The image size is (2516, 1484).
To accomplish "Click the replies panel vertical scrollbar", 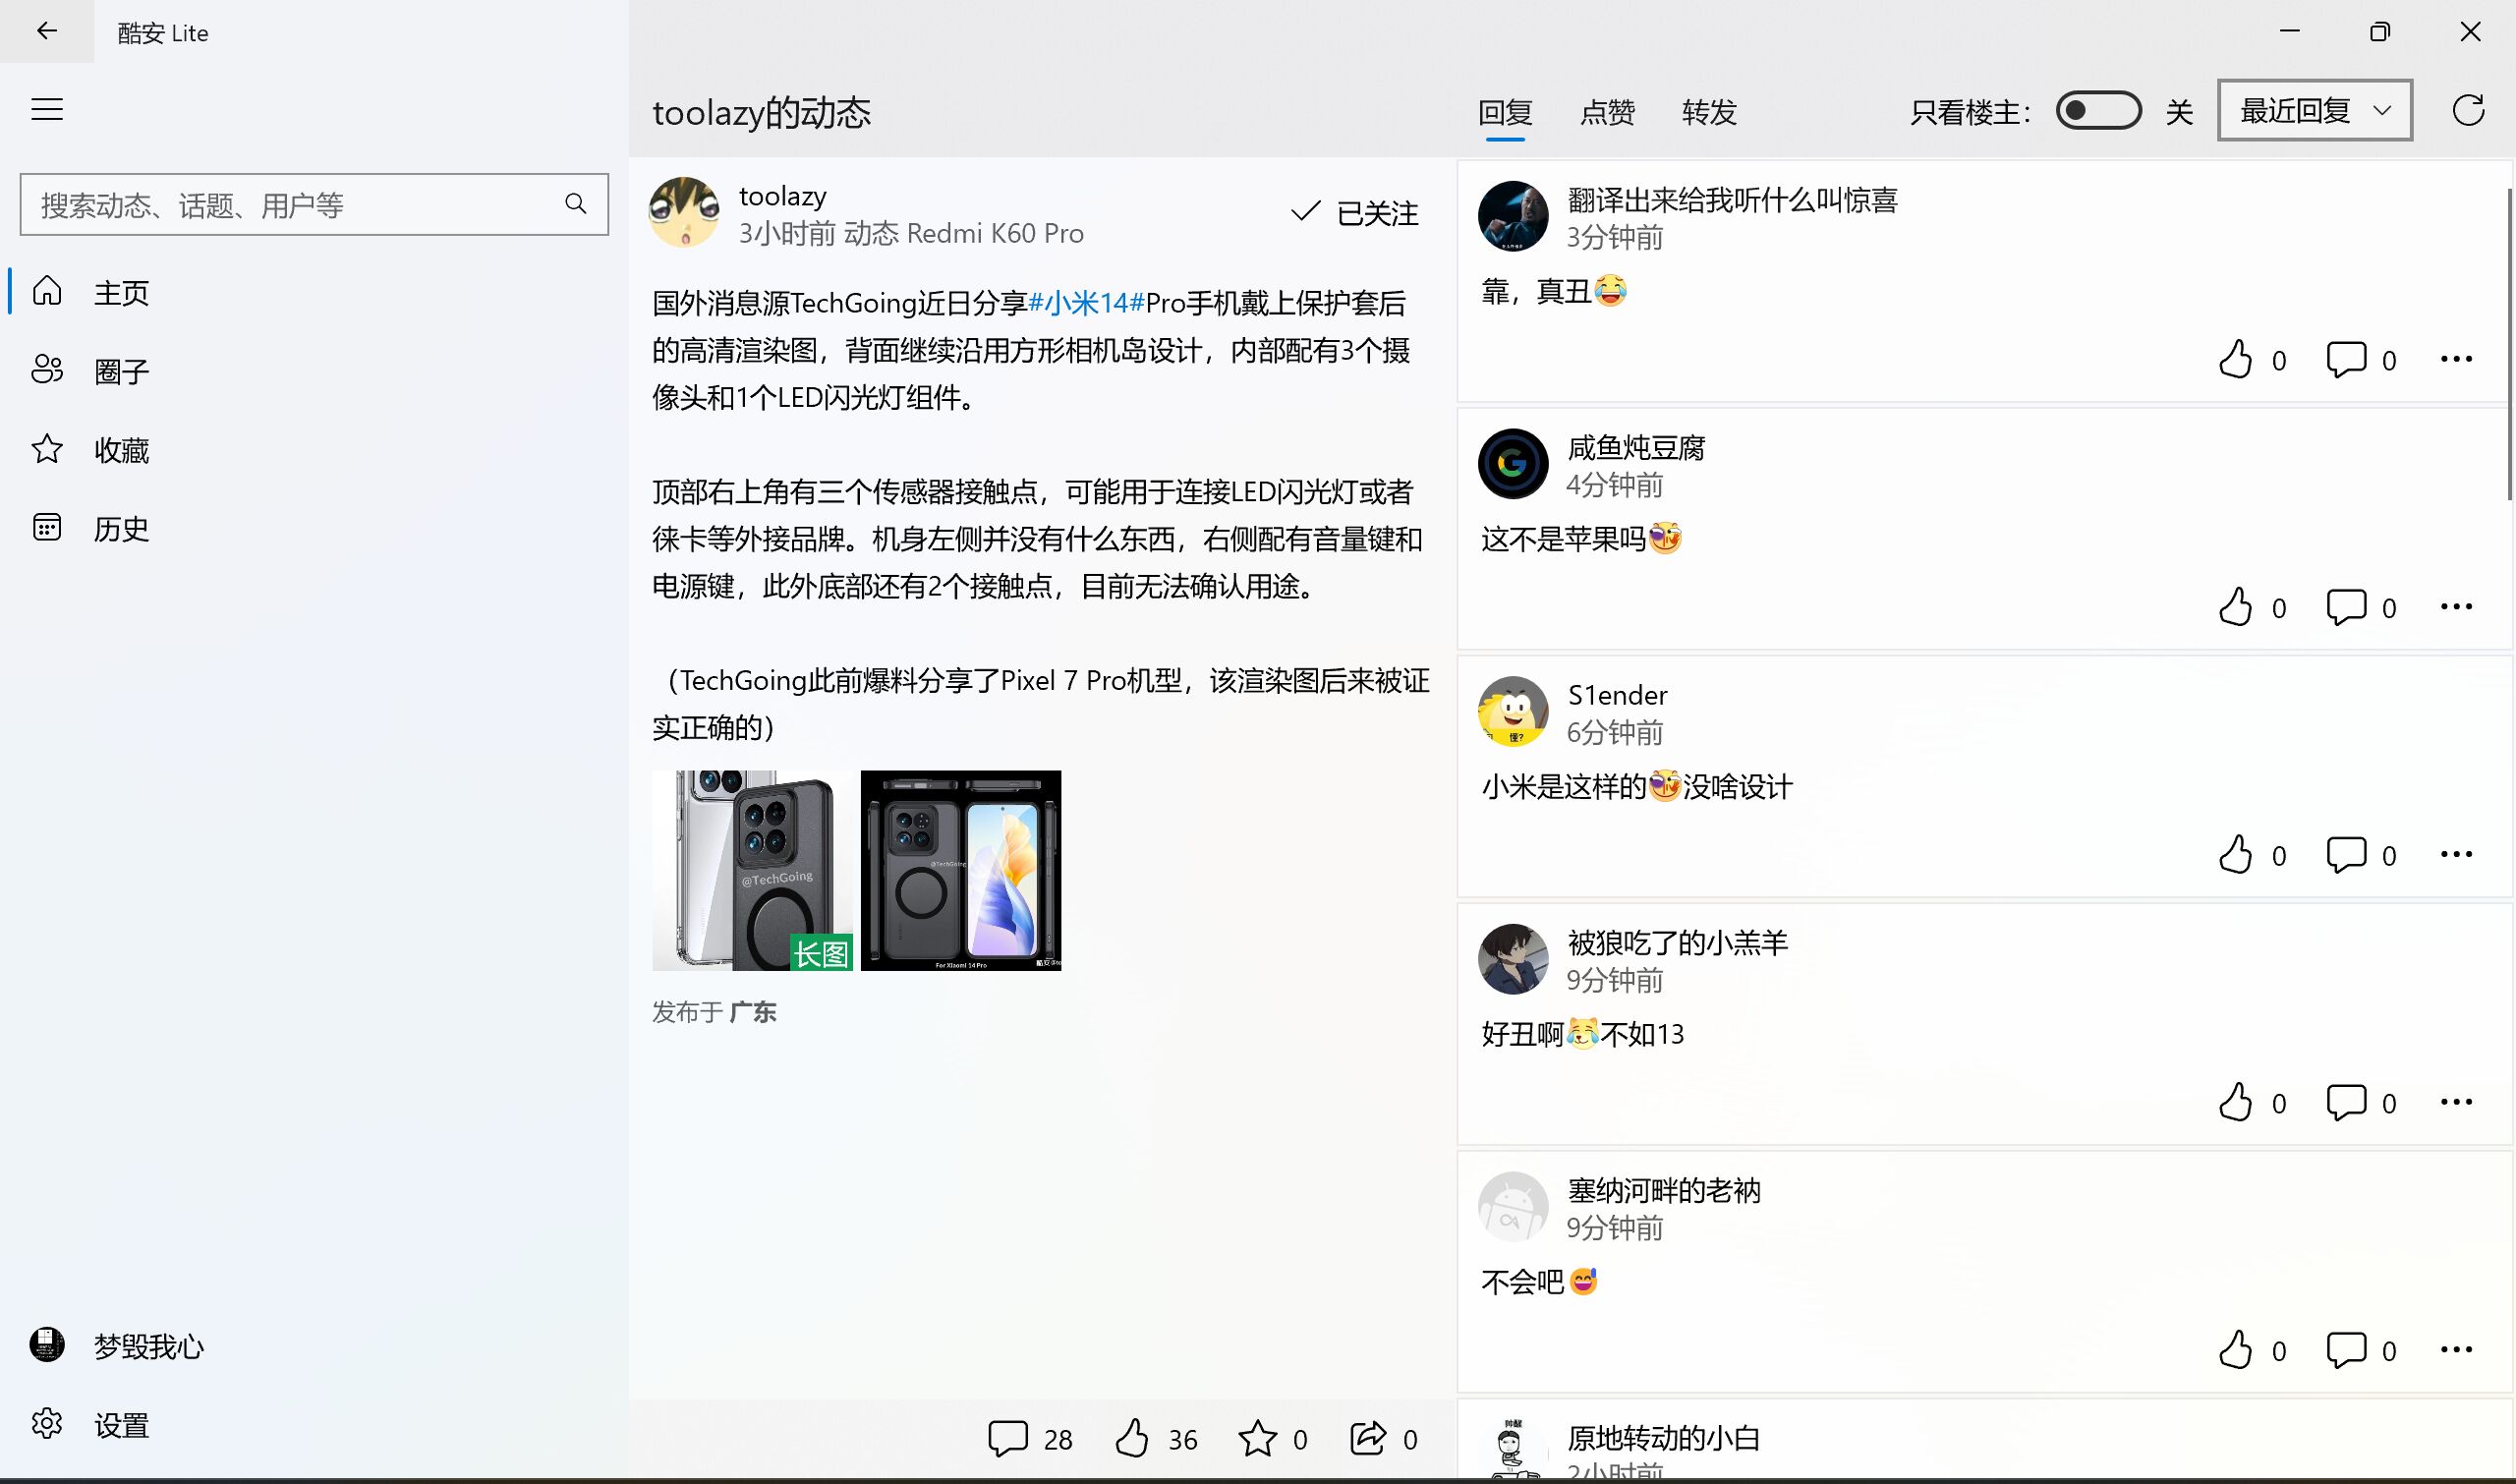I will click(x=2510, y=344).
